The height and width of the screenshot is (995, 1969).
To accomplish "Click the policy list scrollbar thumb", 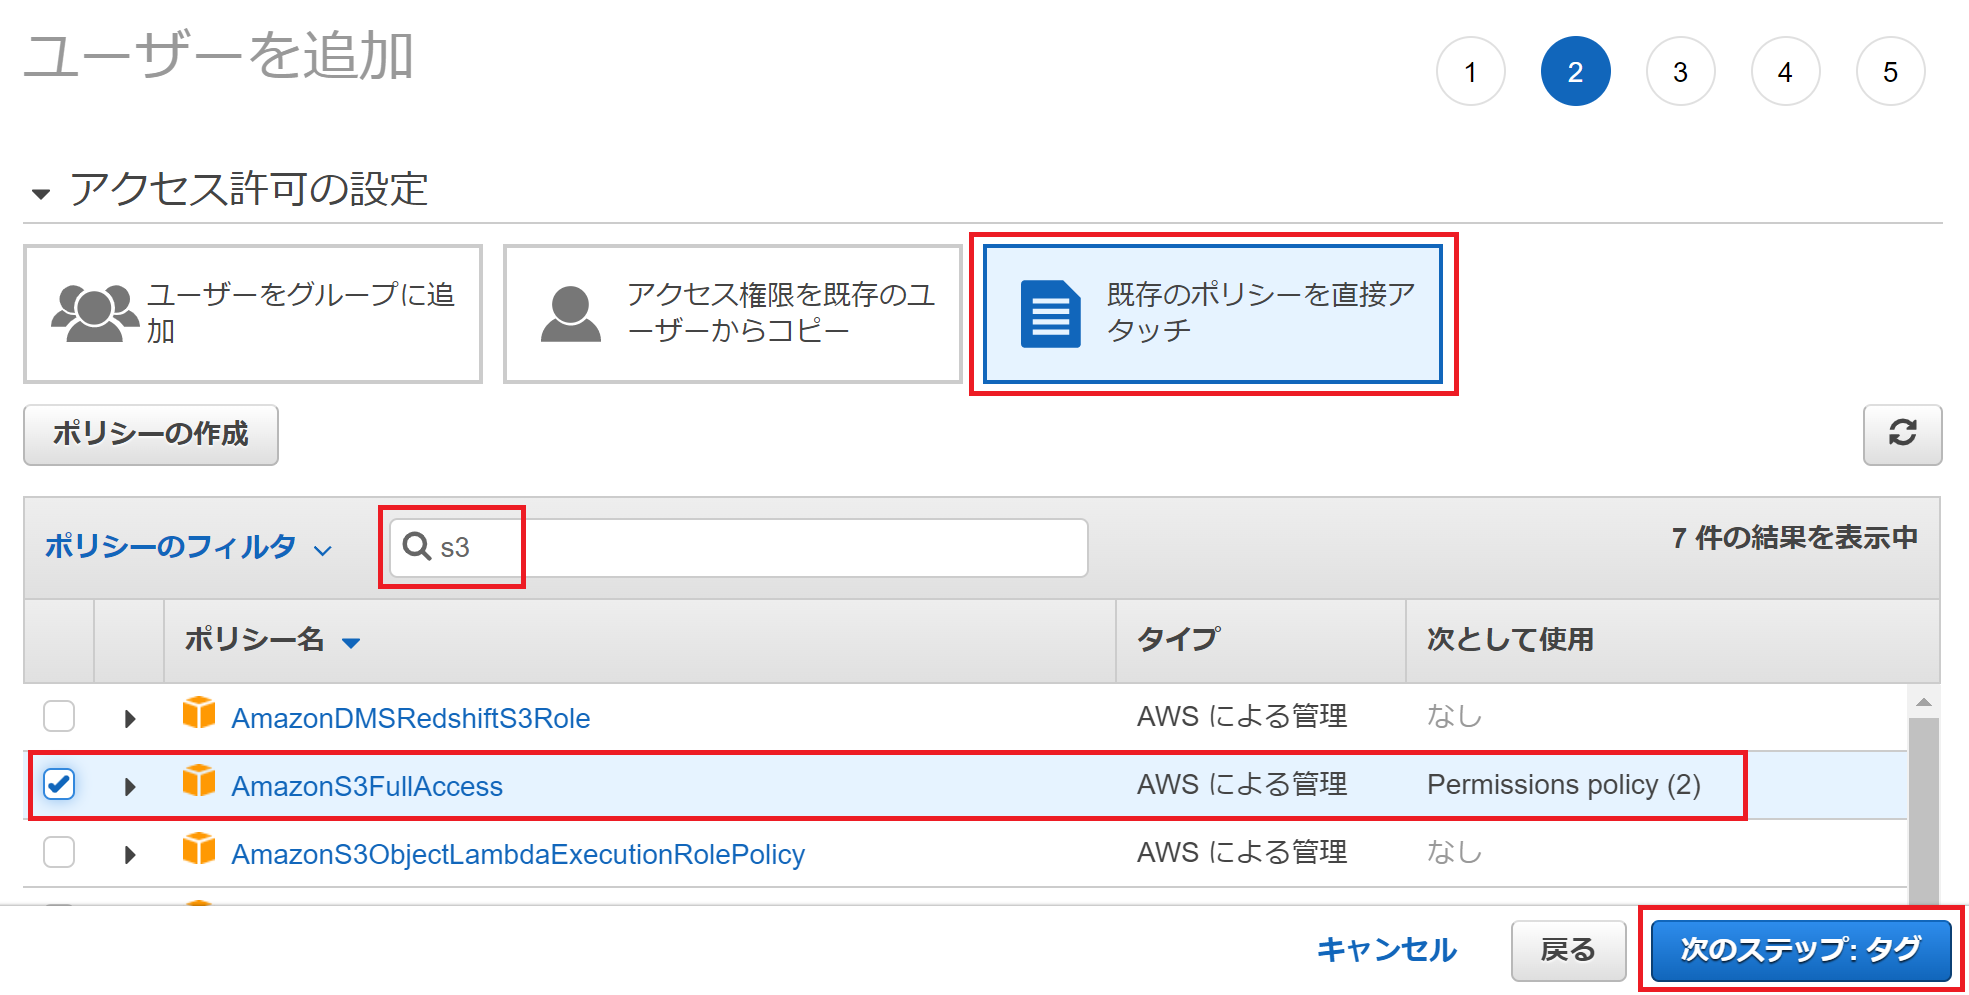I will [x=1923, y=810].
